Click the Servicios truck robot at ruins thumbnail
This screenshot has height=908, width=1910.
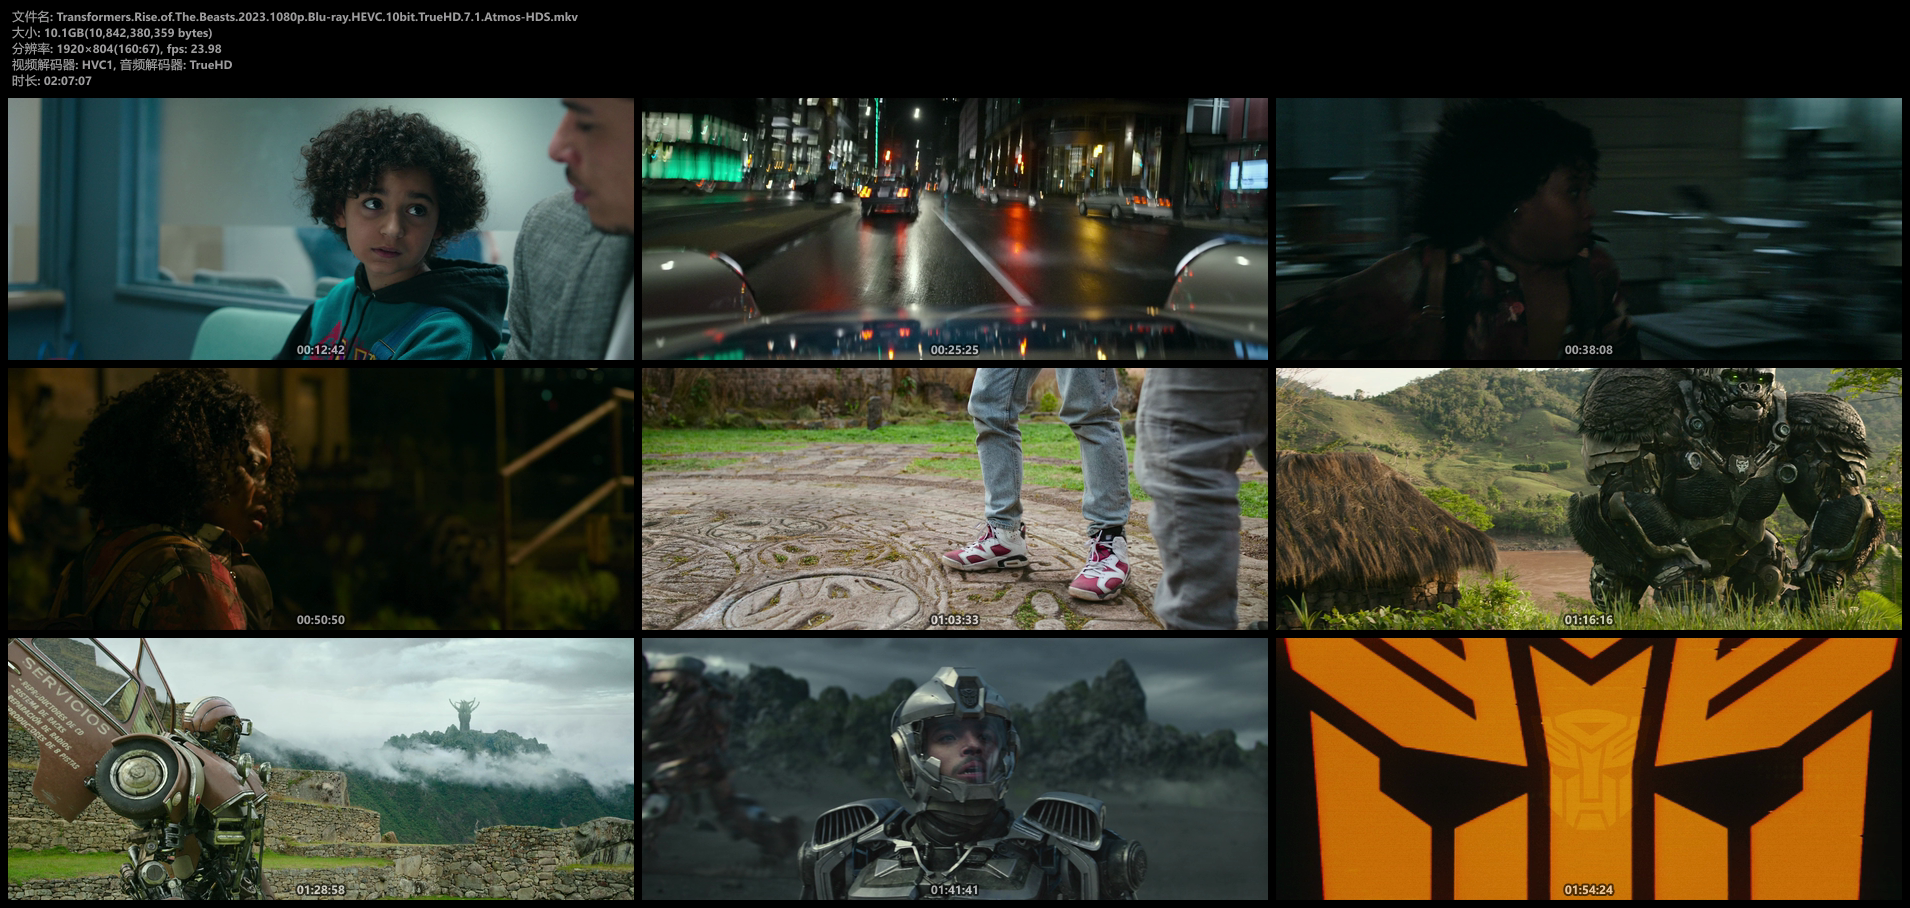320,768
